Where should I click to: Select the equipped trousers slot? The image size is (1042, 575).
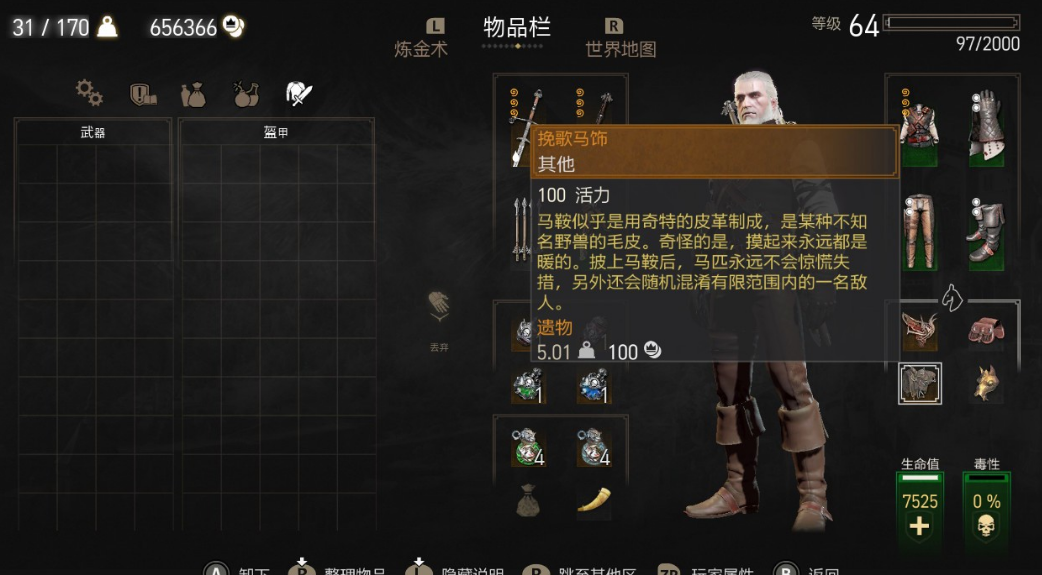click(920, 233)
